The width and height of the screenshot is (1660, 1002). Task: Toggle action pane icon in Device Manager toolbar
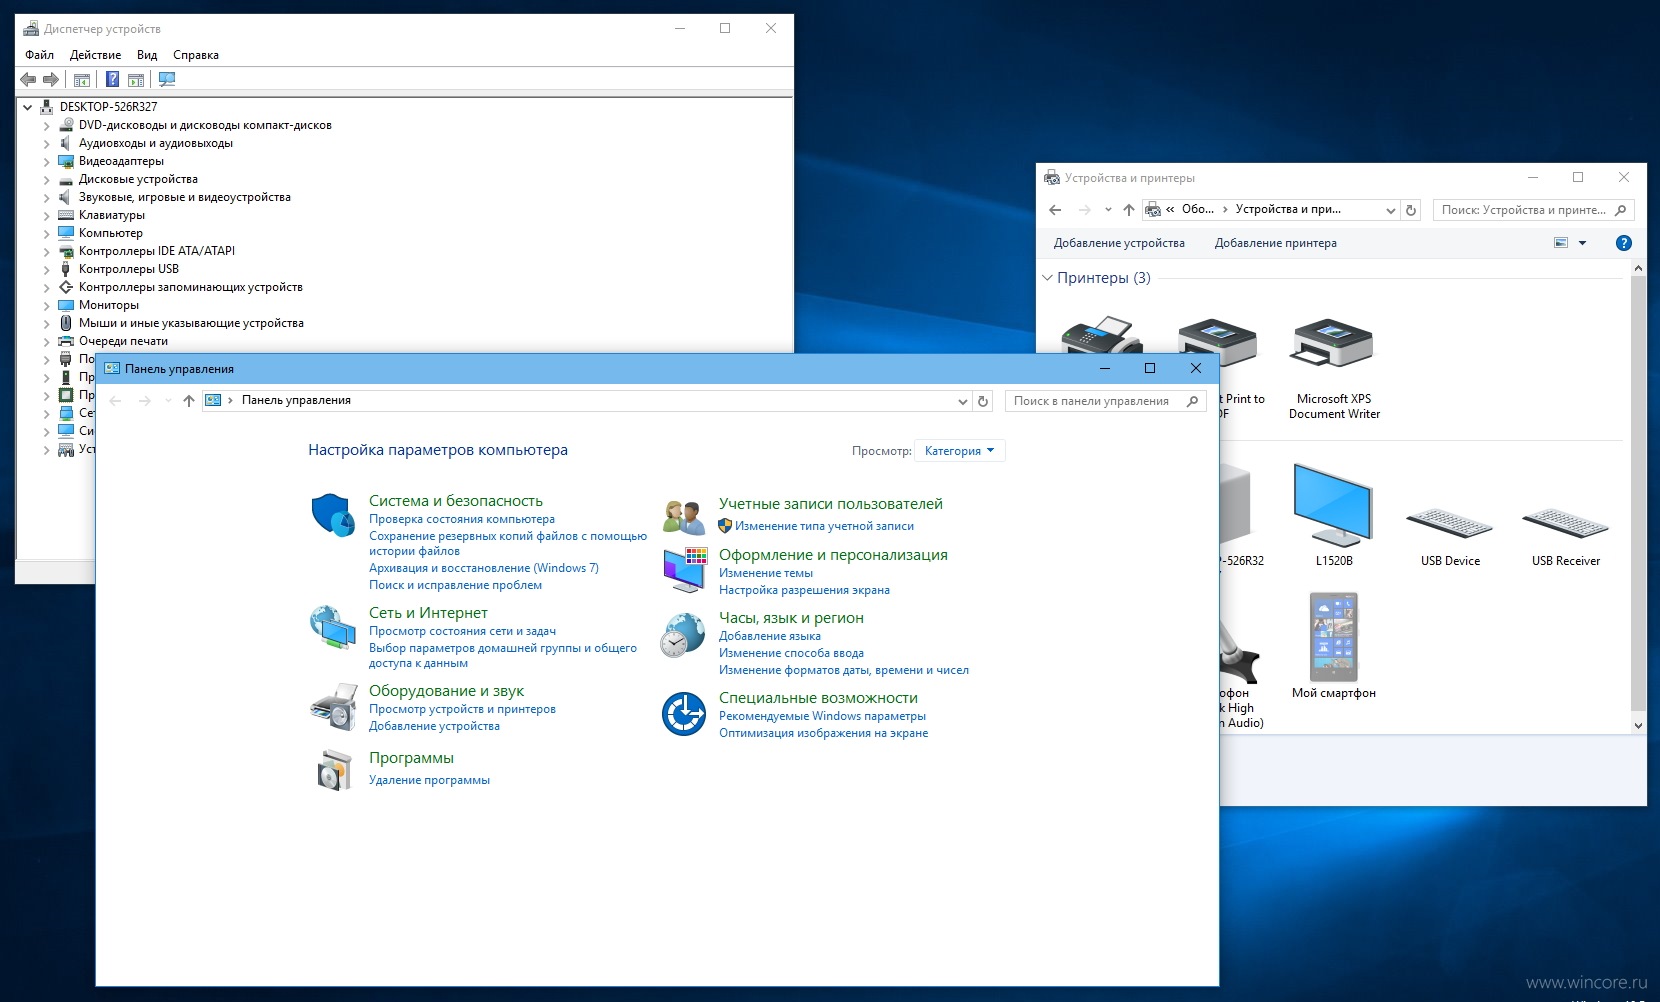(136, 80)
